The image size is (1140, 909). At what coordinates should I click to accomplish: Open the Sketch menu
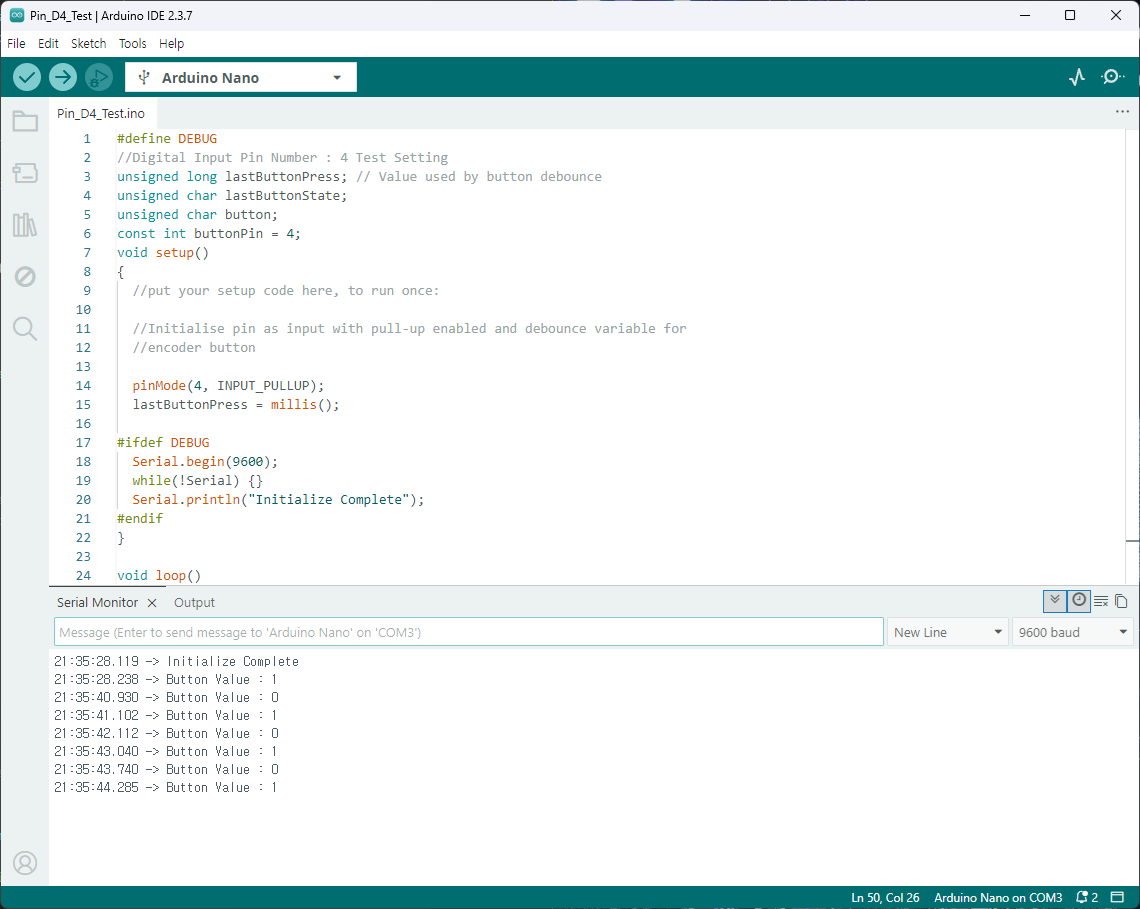(x=89, y=44)
